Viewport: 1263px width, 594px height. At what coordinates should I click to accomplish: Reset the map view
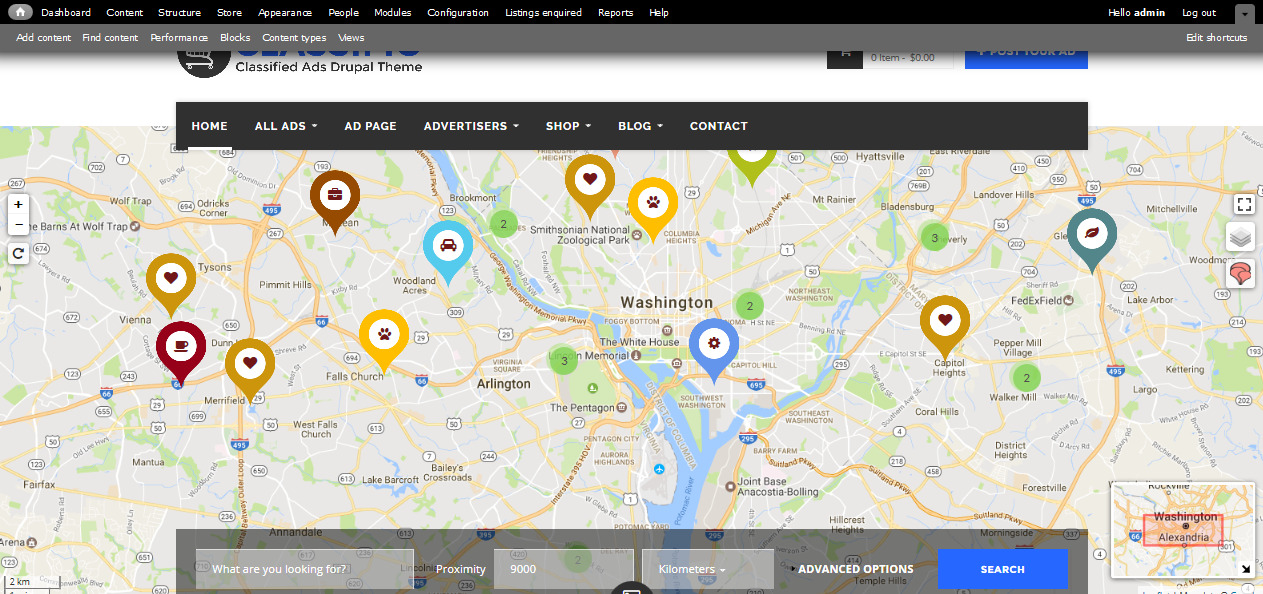click(x=18, y=254)
